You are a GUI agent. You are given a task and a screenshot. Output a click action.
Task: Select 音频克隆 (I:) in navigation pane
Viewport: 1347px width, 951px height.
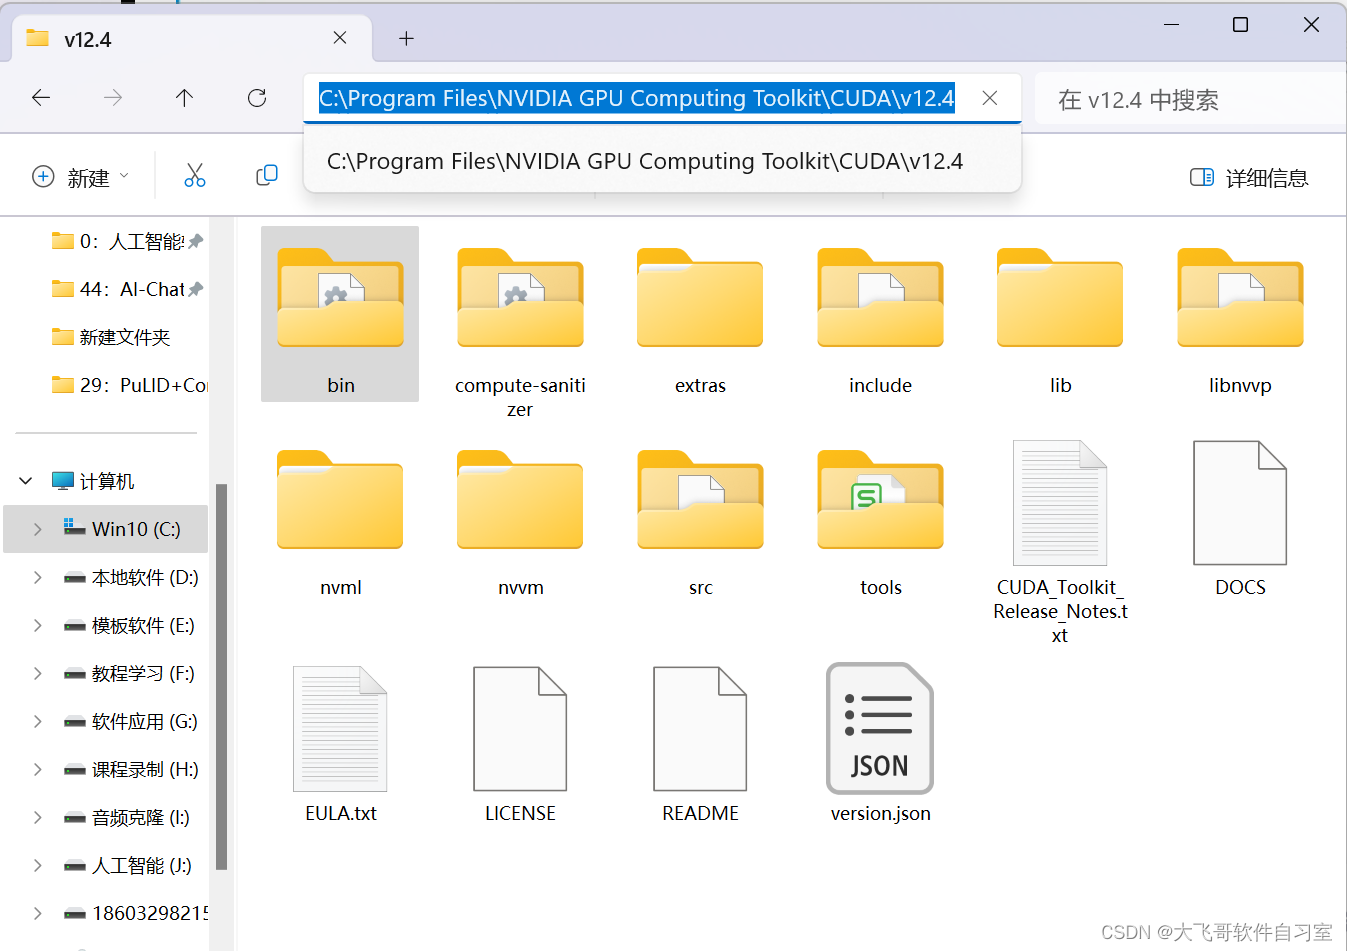[127, 817]
